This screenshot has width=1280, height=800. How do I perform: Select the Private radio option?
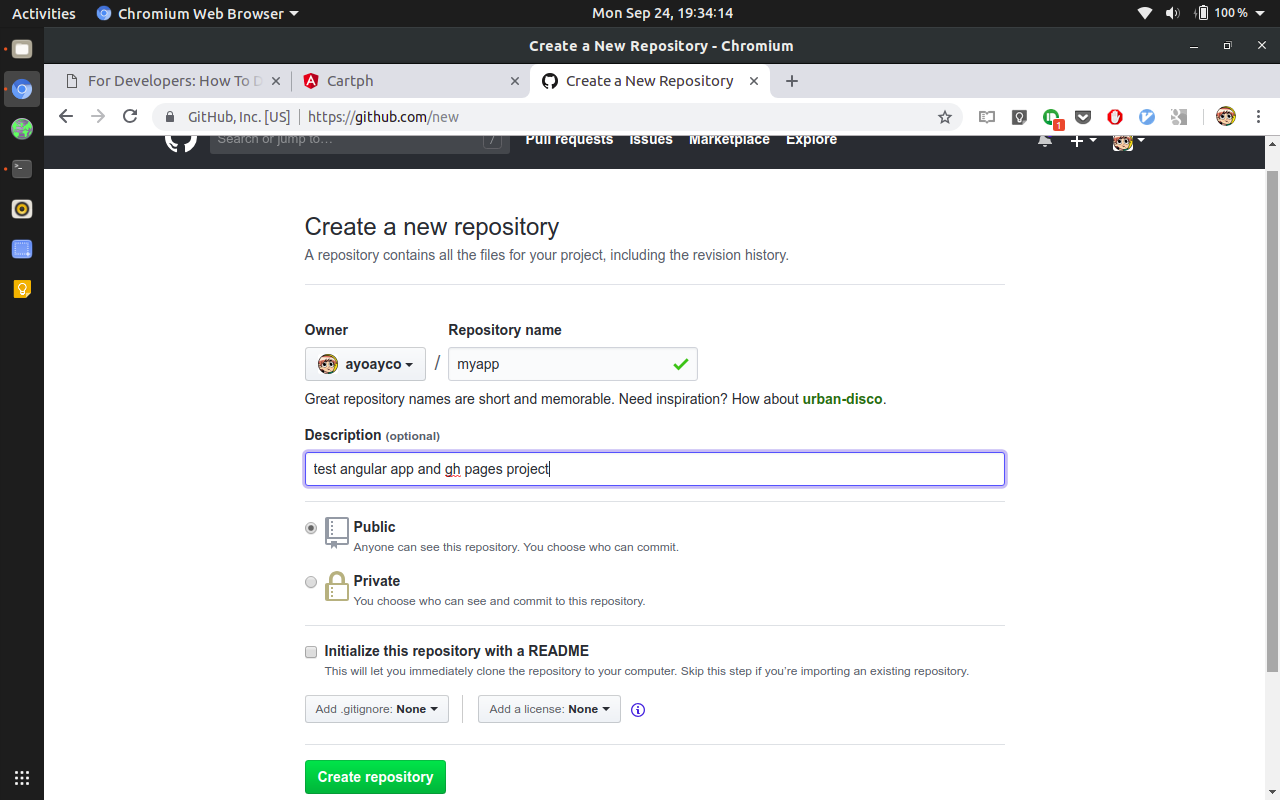311,582
